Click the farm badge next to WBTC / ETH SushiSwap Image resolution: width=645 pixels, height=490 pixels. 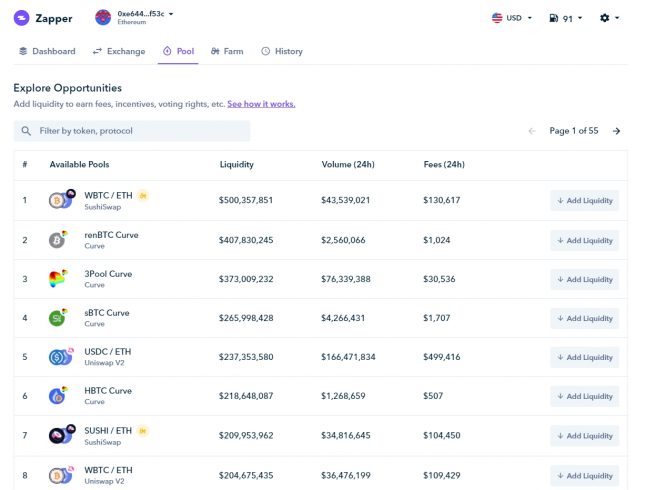pyautogui.click(x=143, y=196)
